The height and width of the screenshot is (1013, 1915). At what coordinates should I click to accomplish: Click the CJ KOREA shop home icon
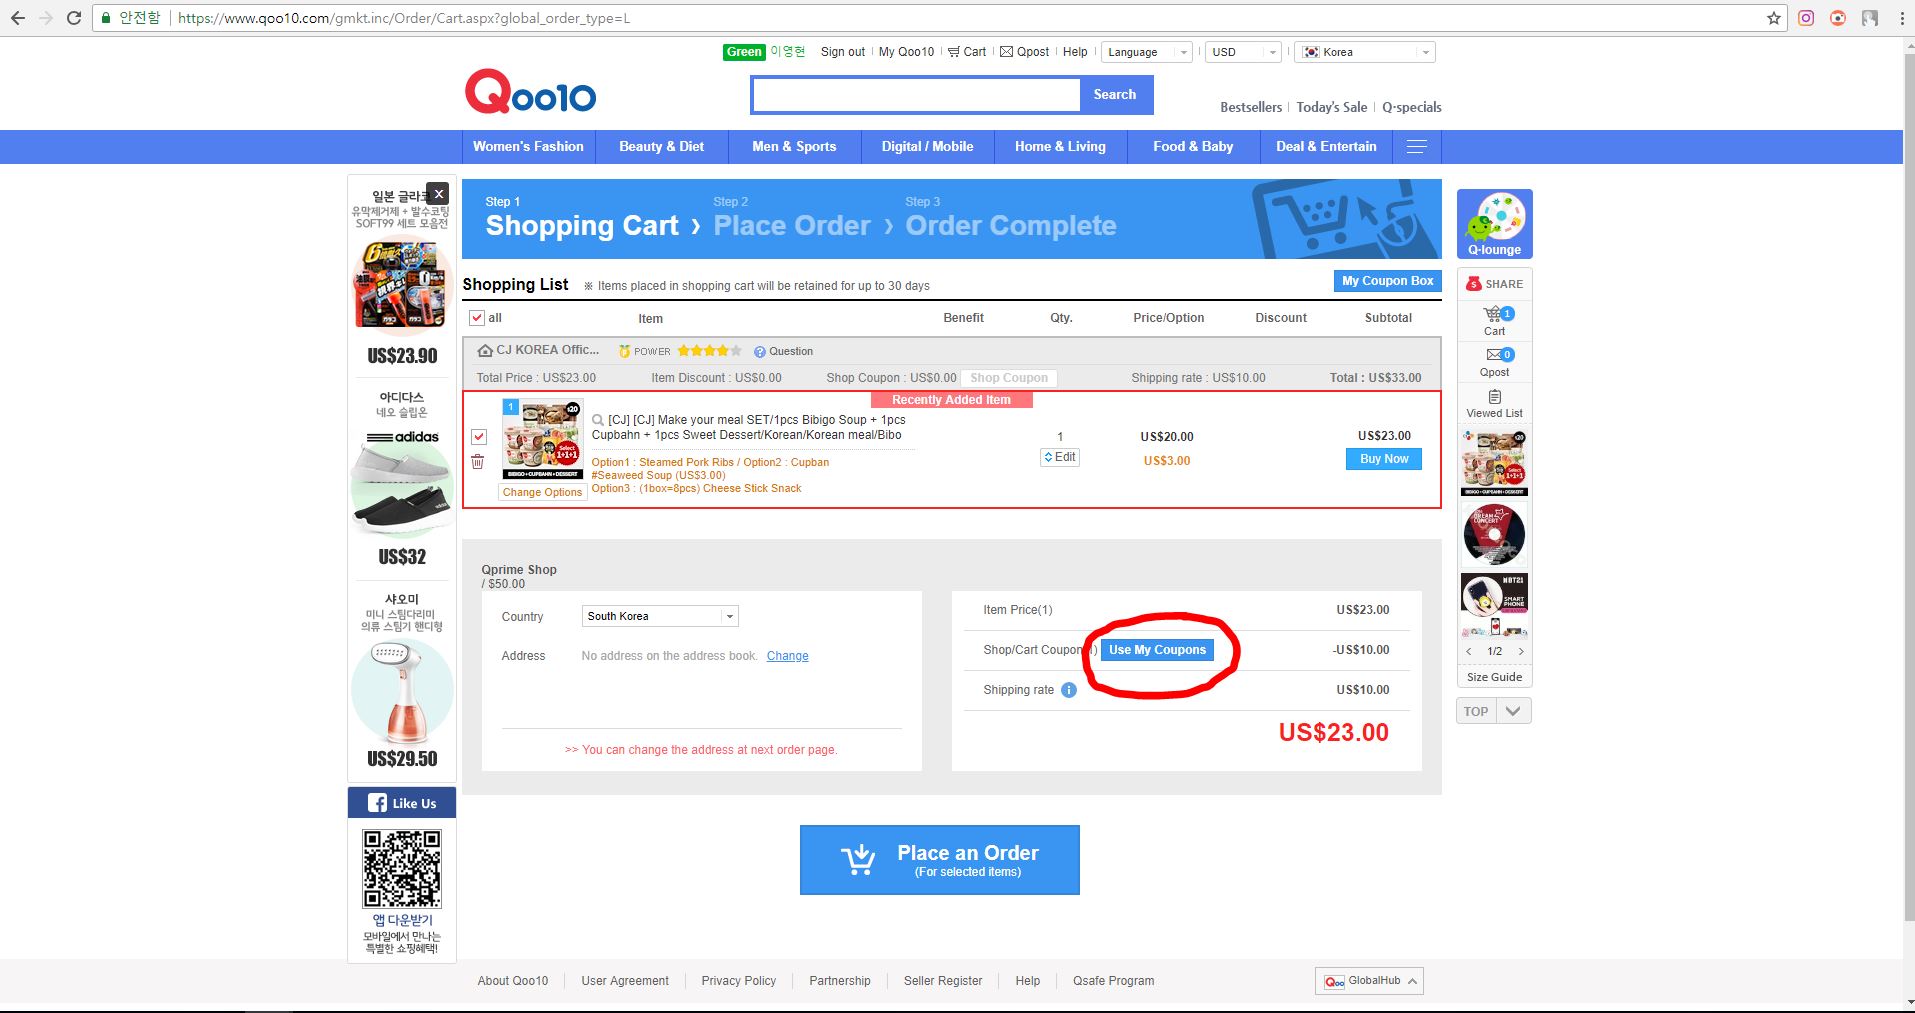coord(485,351)
